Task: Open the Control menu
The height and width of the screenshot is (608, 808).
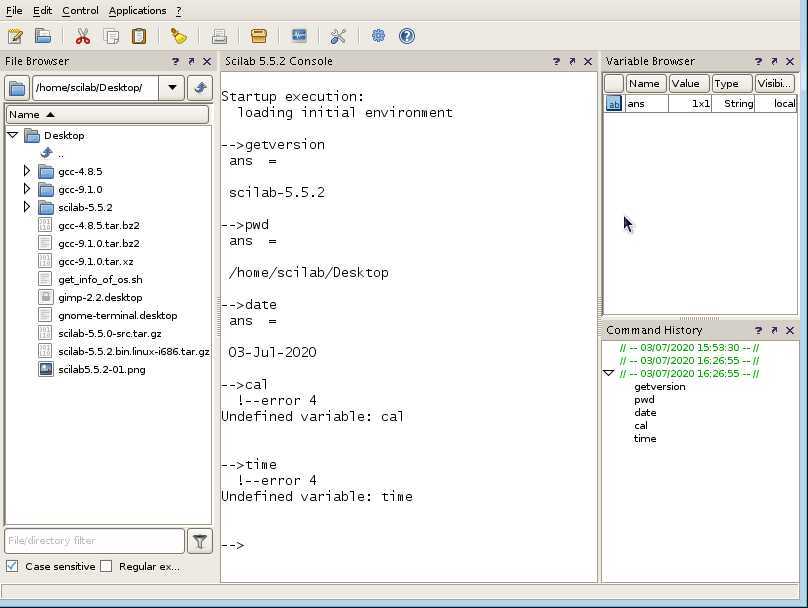Action: (x=80, y=10)
